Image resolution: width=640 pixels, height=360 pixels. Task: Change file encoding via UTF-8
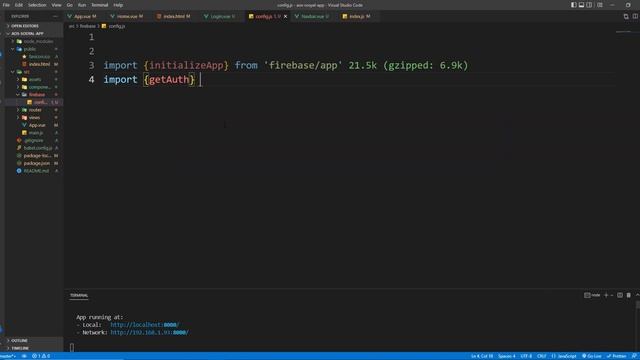pos(526,356)
